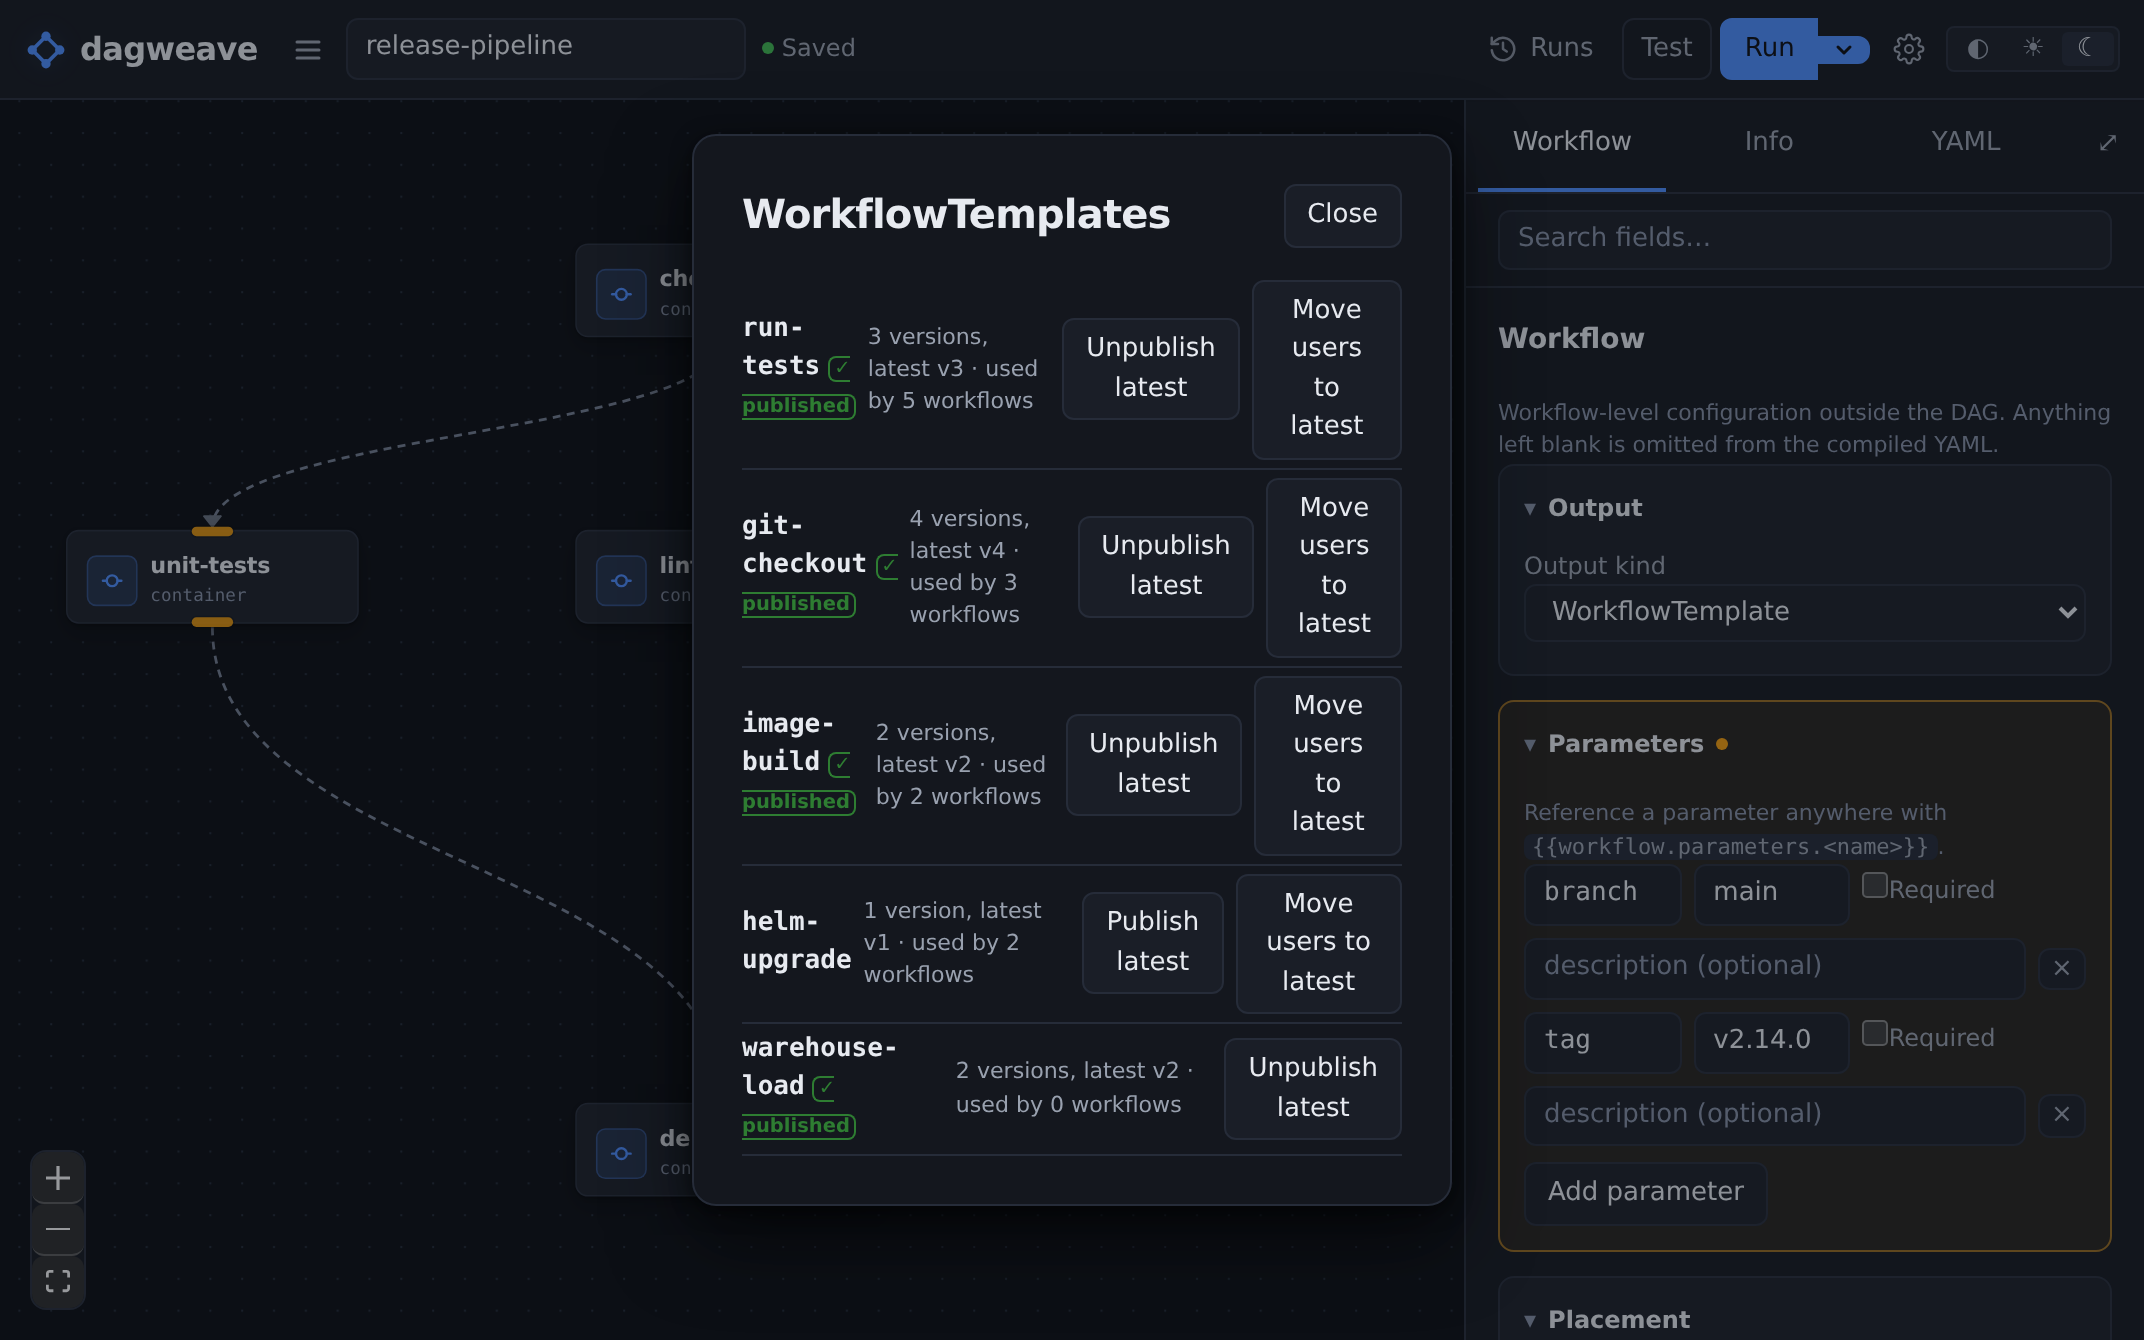Image resolution: width=2144 pixels, height=1340 pixels.
Task: Click tag description (optional) field
Action: [x=1774, y=1115]
